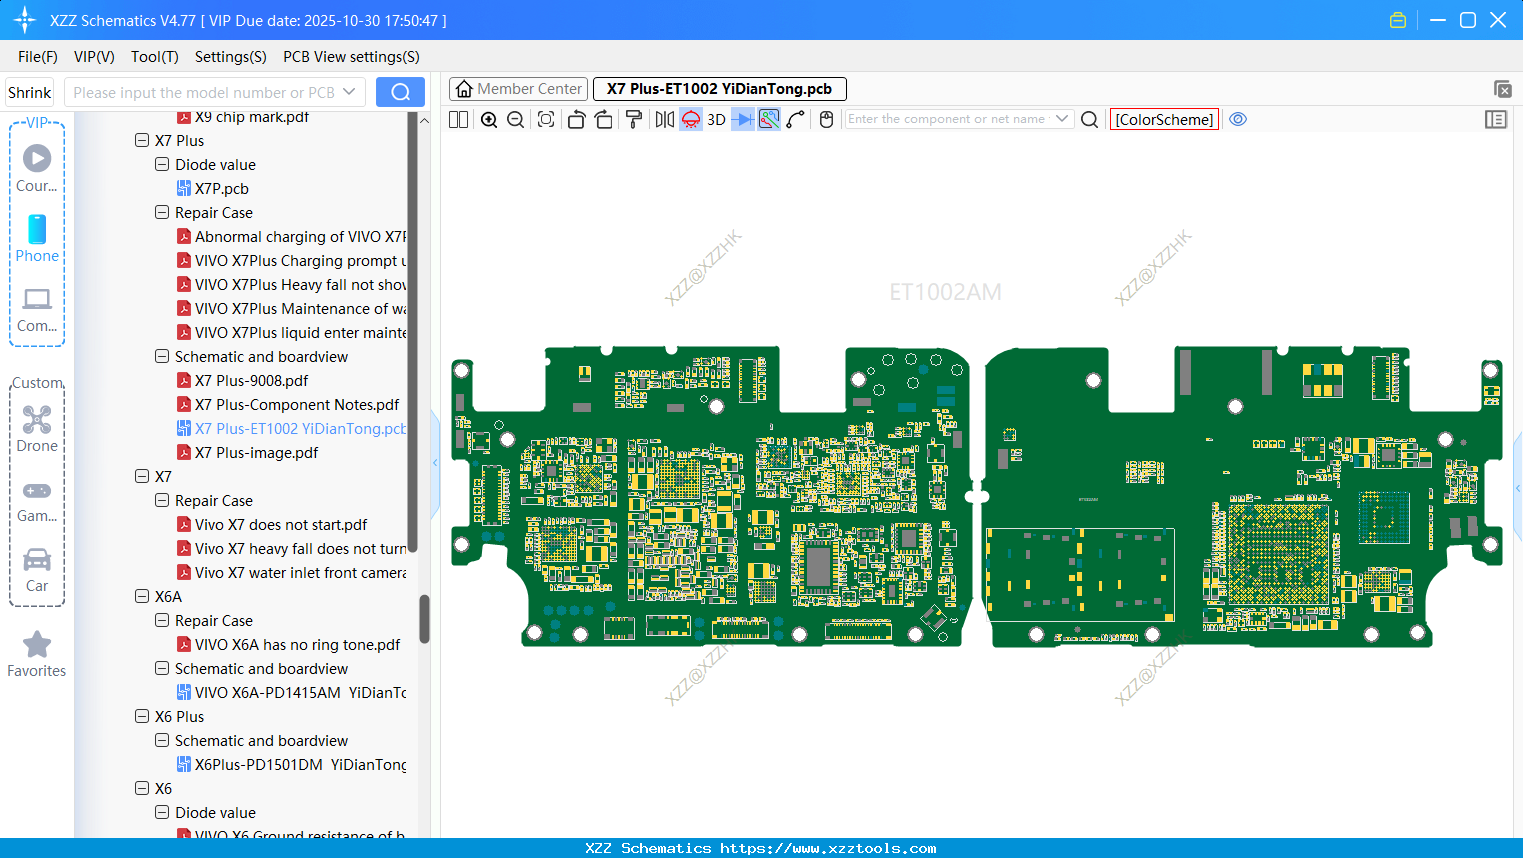Open X7 Plus-image.pdf

click(x=248, y=453)
